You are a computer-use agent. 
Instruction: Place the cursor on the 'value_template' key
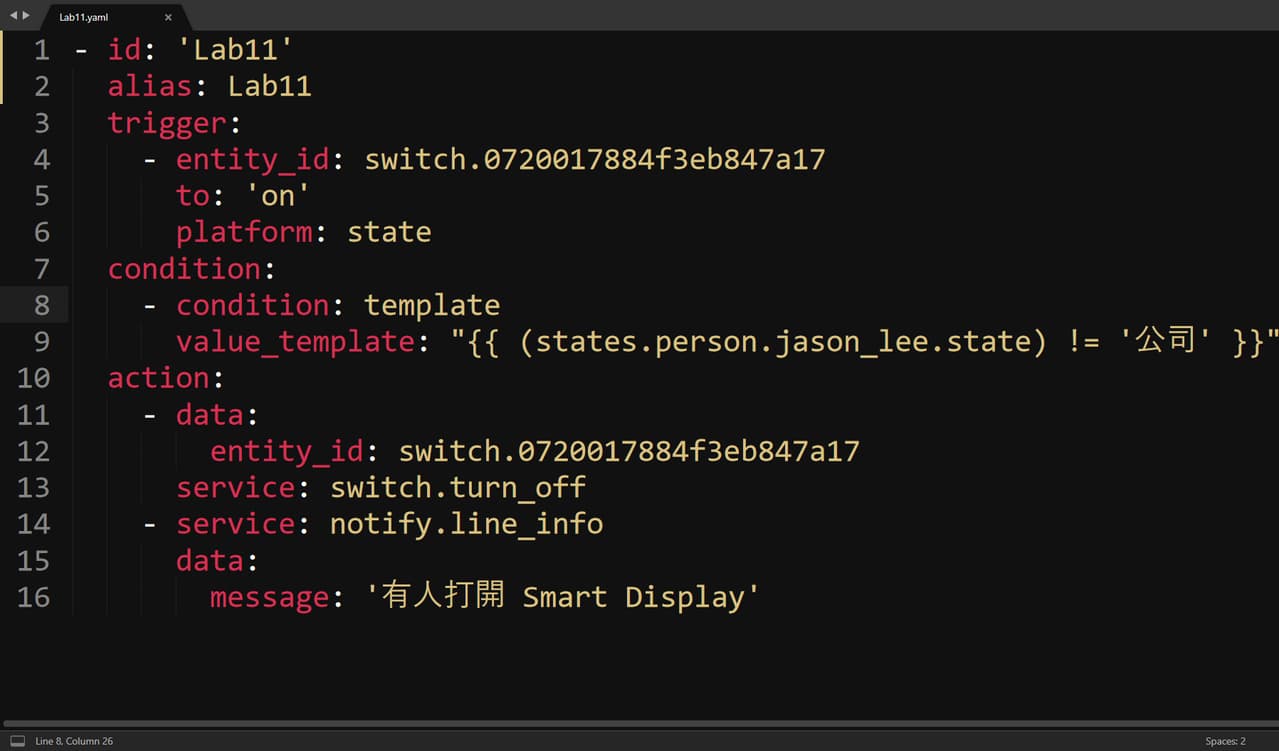click(295, 342)
